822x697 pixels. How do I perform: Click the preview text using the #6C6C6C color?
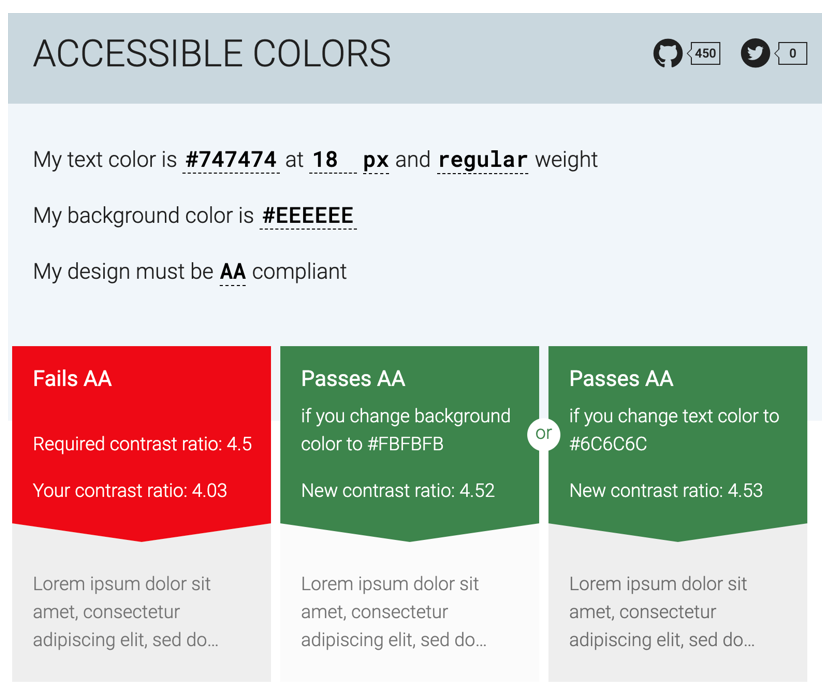[661, 611]
